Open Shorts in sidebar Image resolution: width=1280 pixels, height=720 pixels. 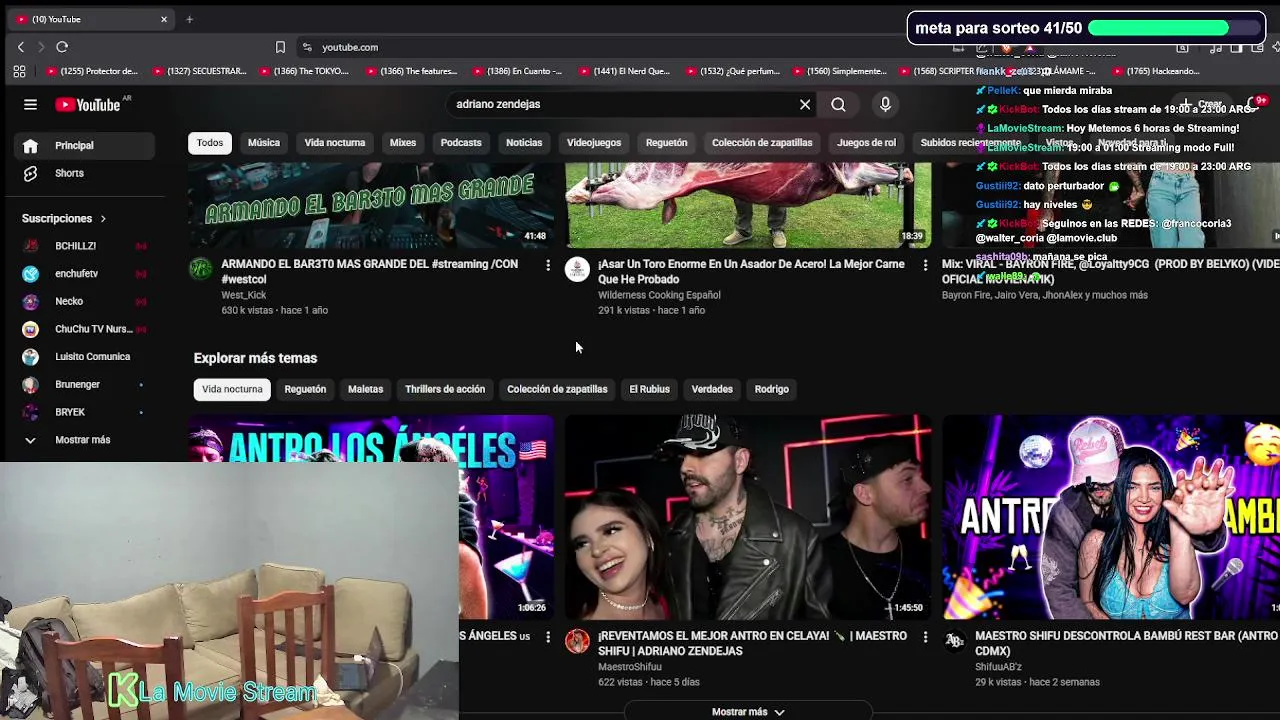coord(85,173)
